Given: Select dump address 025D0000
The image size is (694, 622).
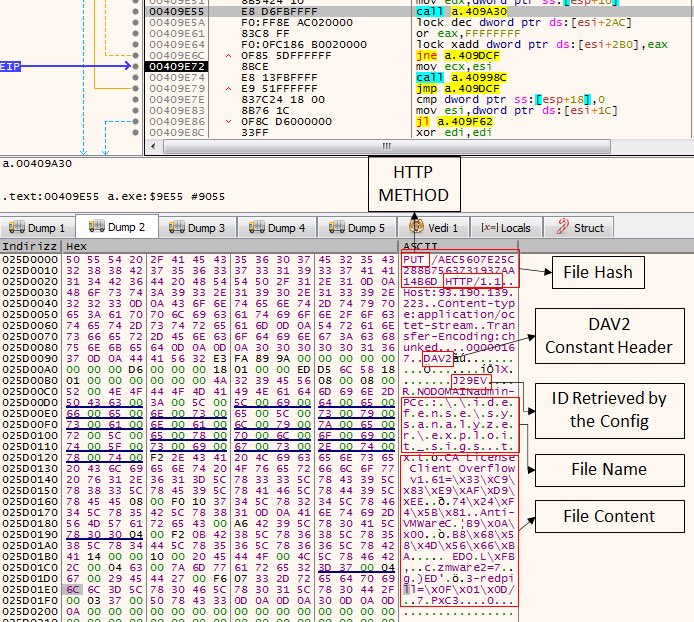Looking at the screenshot, I should [x=30, y=259].
